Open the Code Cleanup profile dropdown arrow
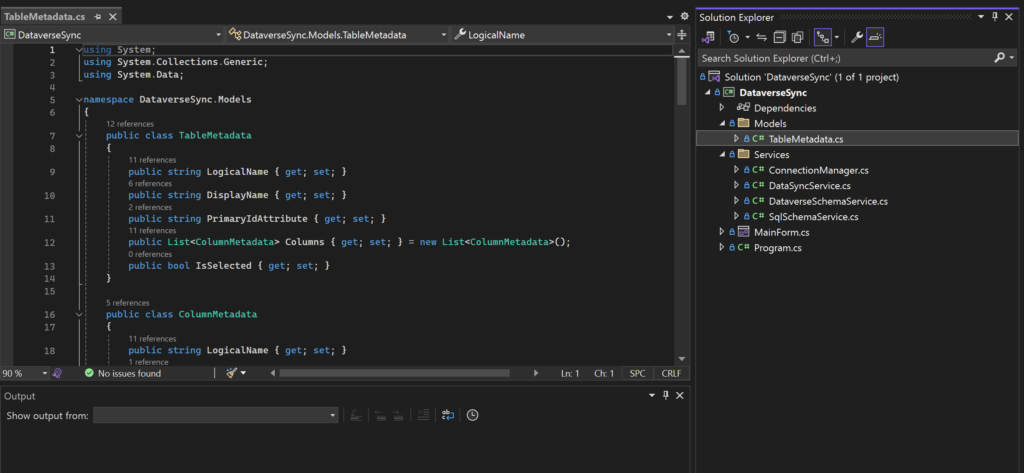The width and height of the screenshot is (1024, 473). click(x=244, y=373)
